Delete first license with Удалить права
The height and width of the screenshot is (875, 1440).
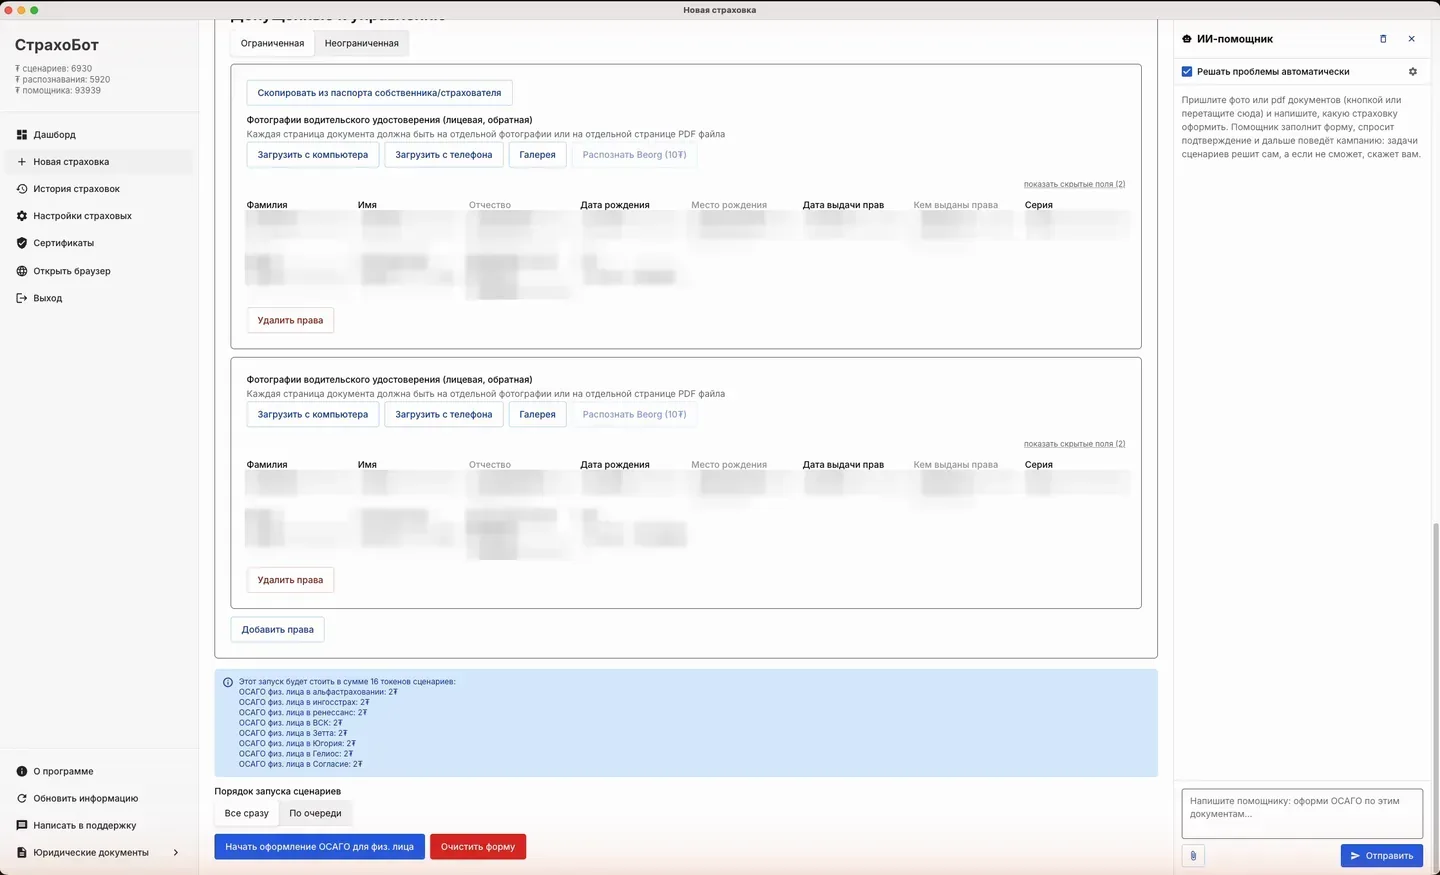(290, 320)
